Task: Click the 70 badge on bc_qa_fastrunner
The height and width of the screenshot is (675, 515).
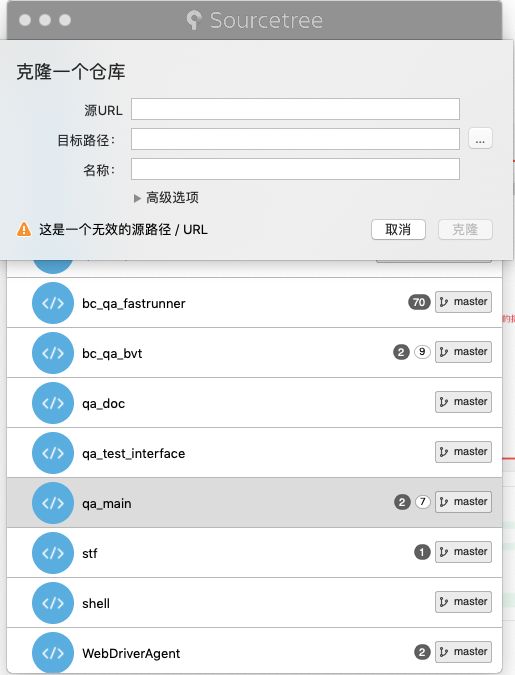Action: coord(419,302)
